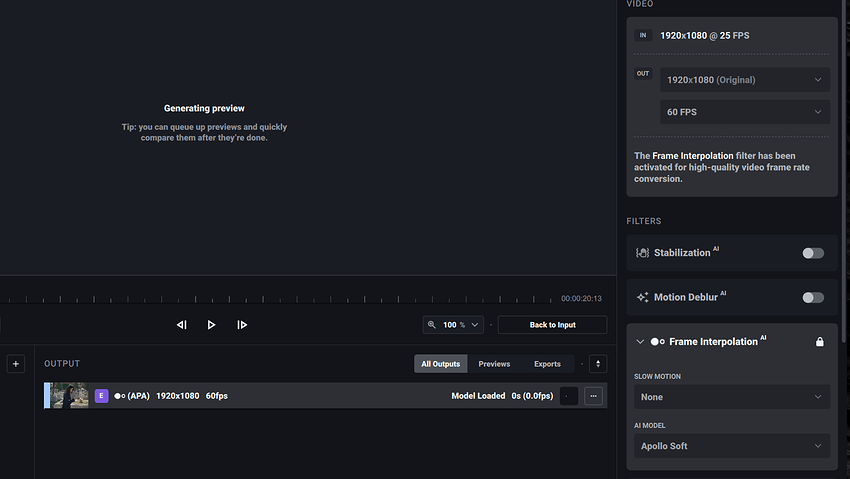Click the sort arrows icon beside Exports

point(598,364)
